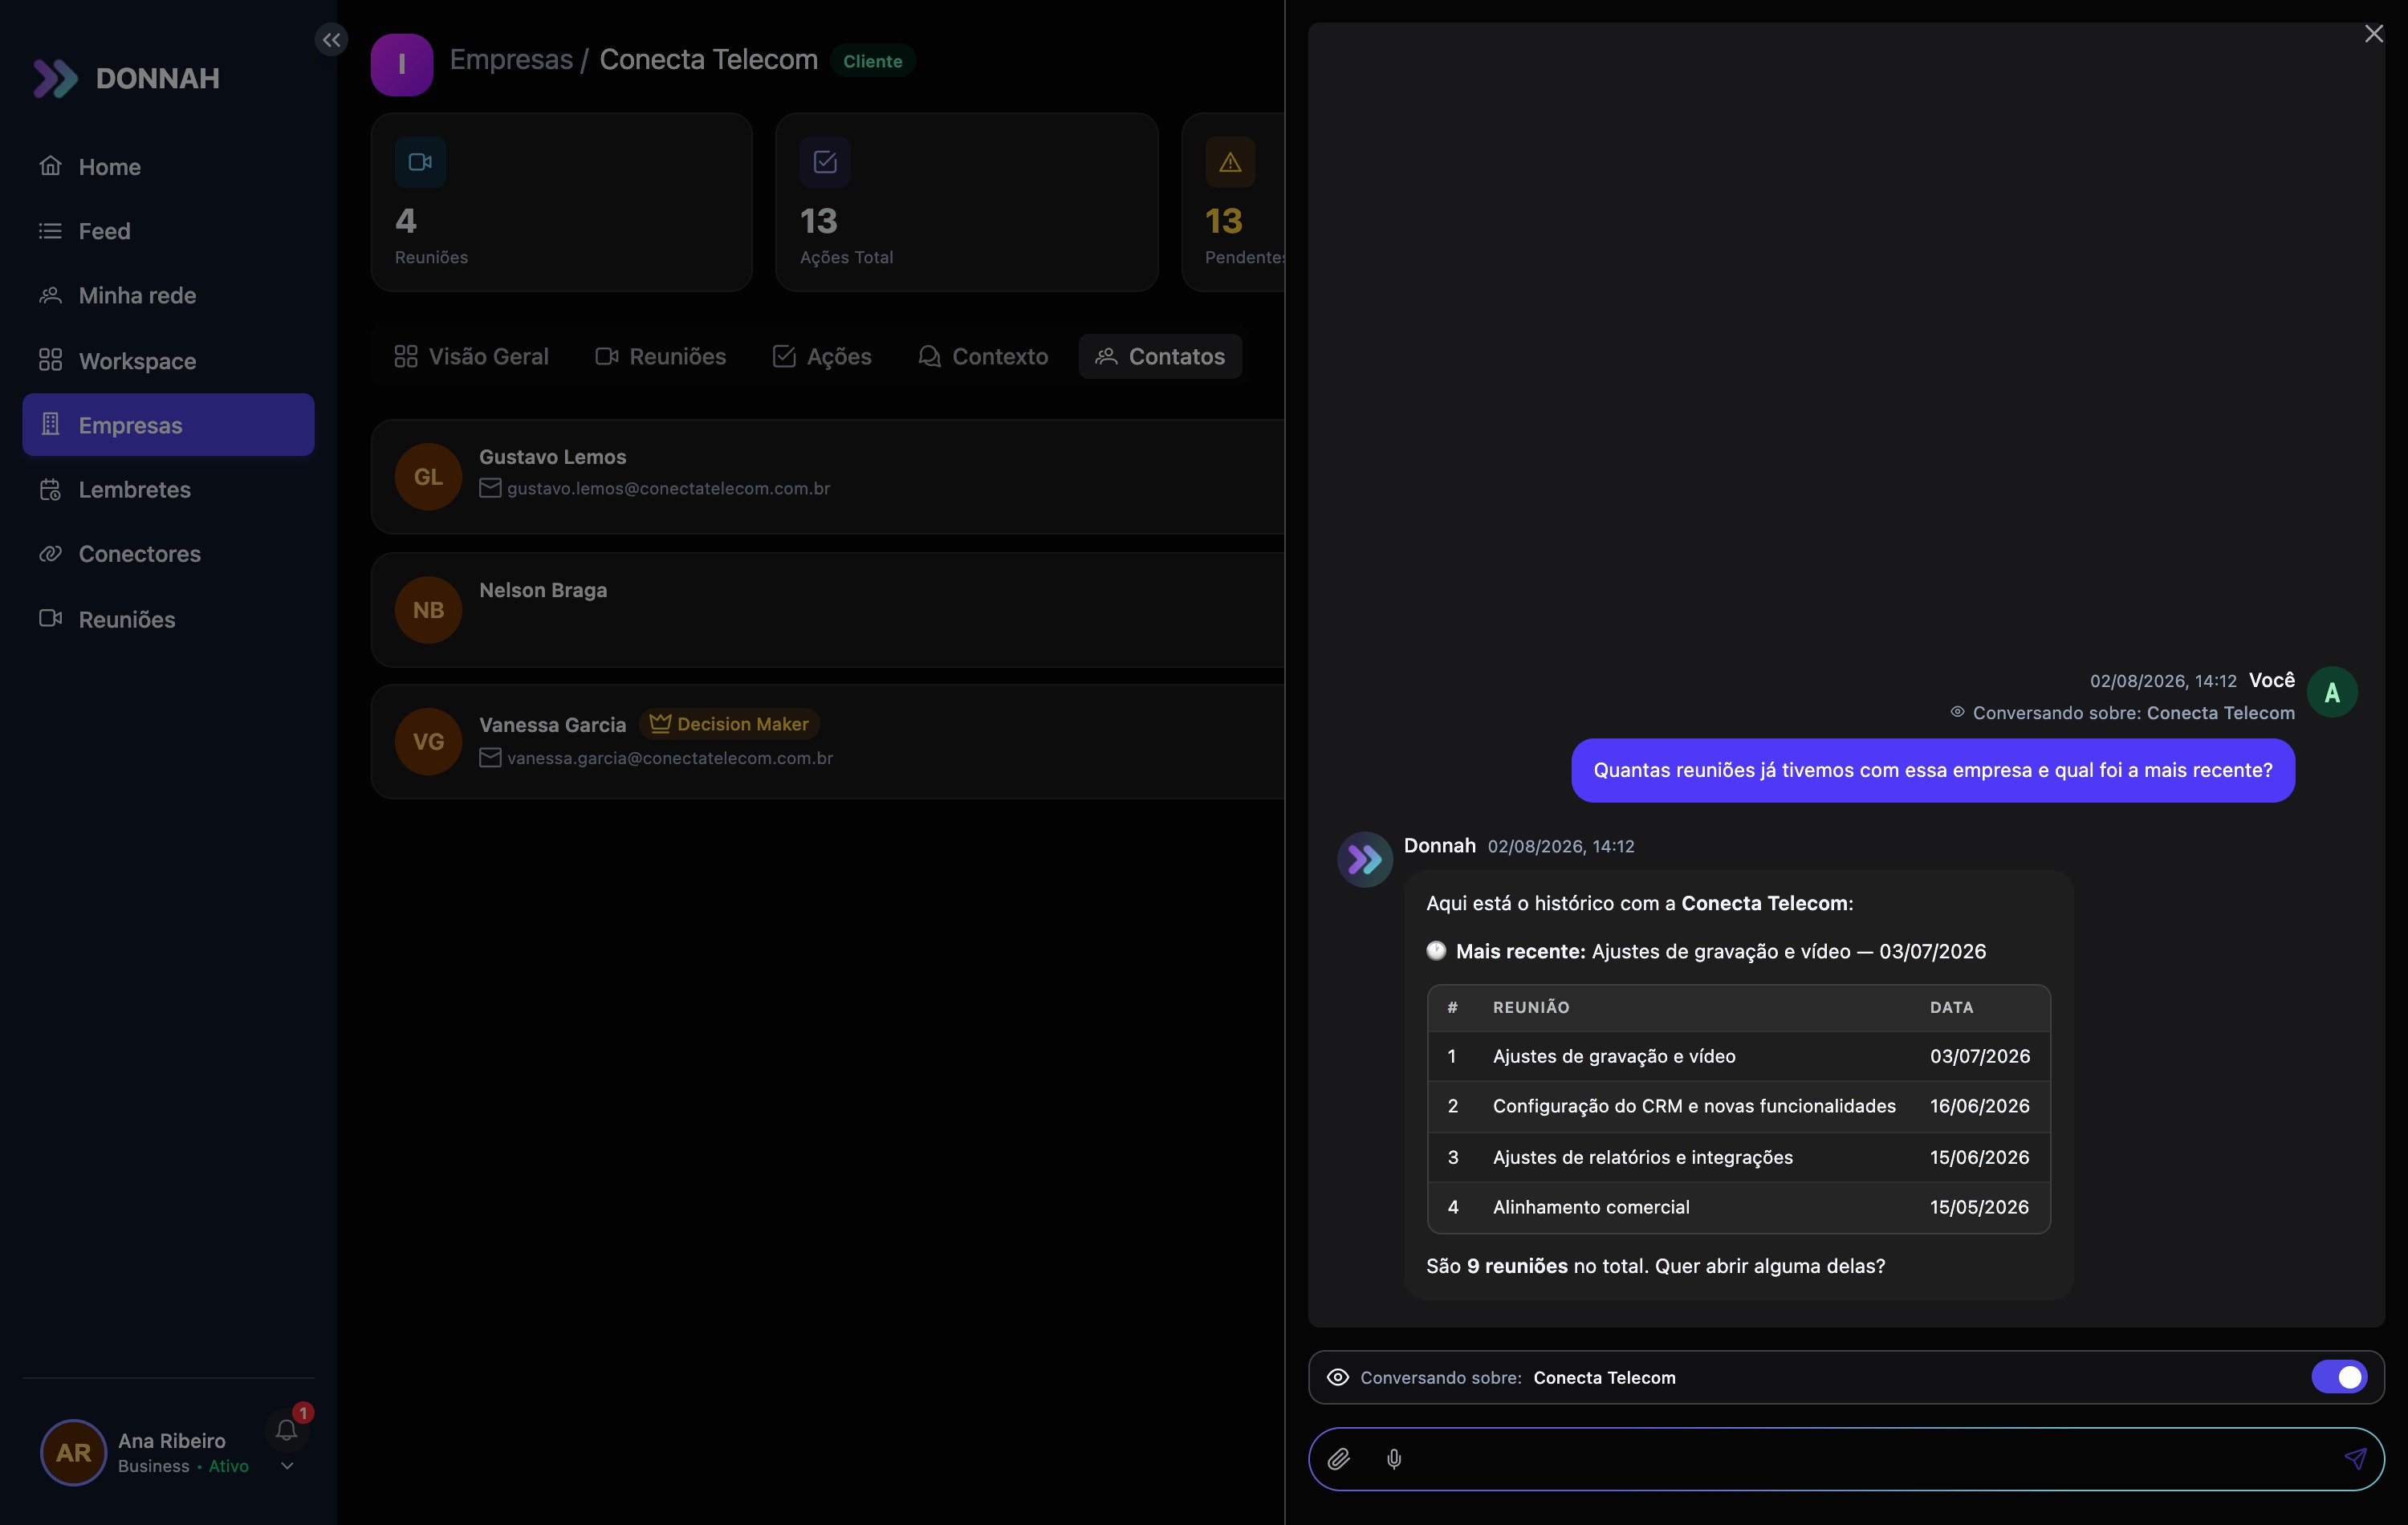
Task: Close the chat panel
Action: 2374,34
